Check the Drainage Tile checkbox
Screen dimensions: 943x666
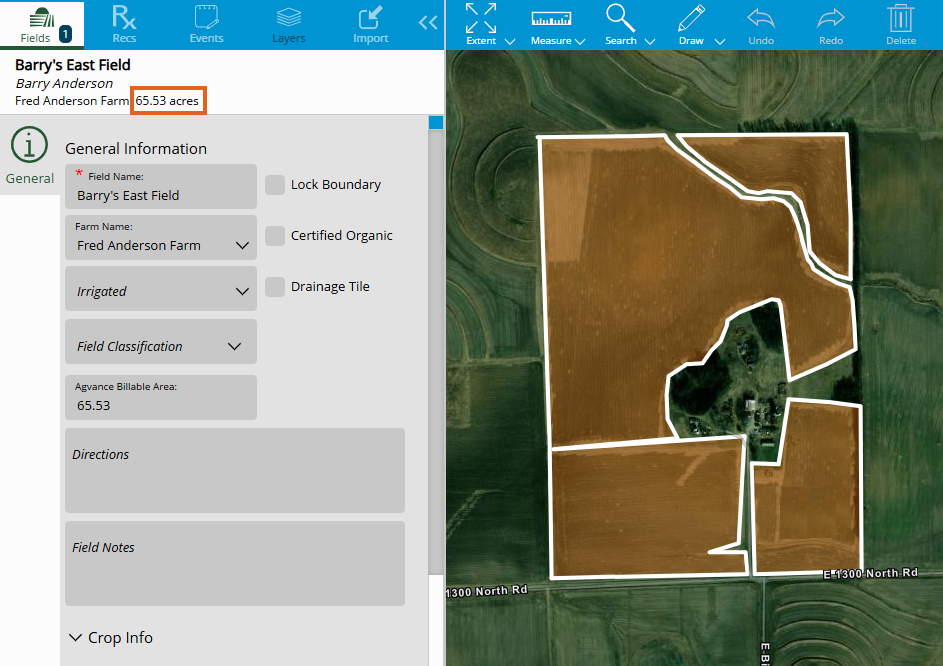click(275, 287)
